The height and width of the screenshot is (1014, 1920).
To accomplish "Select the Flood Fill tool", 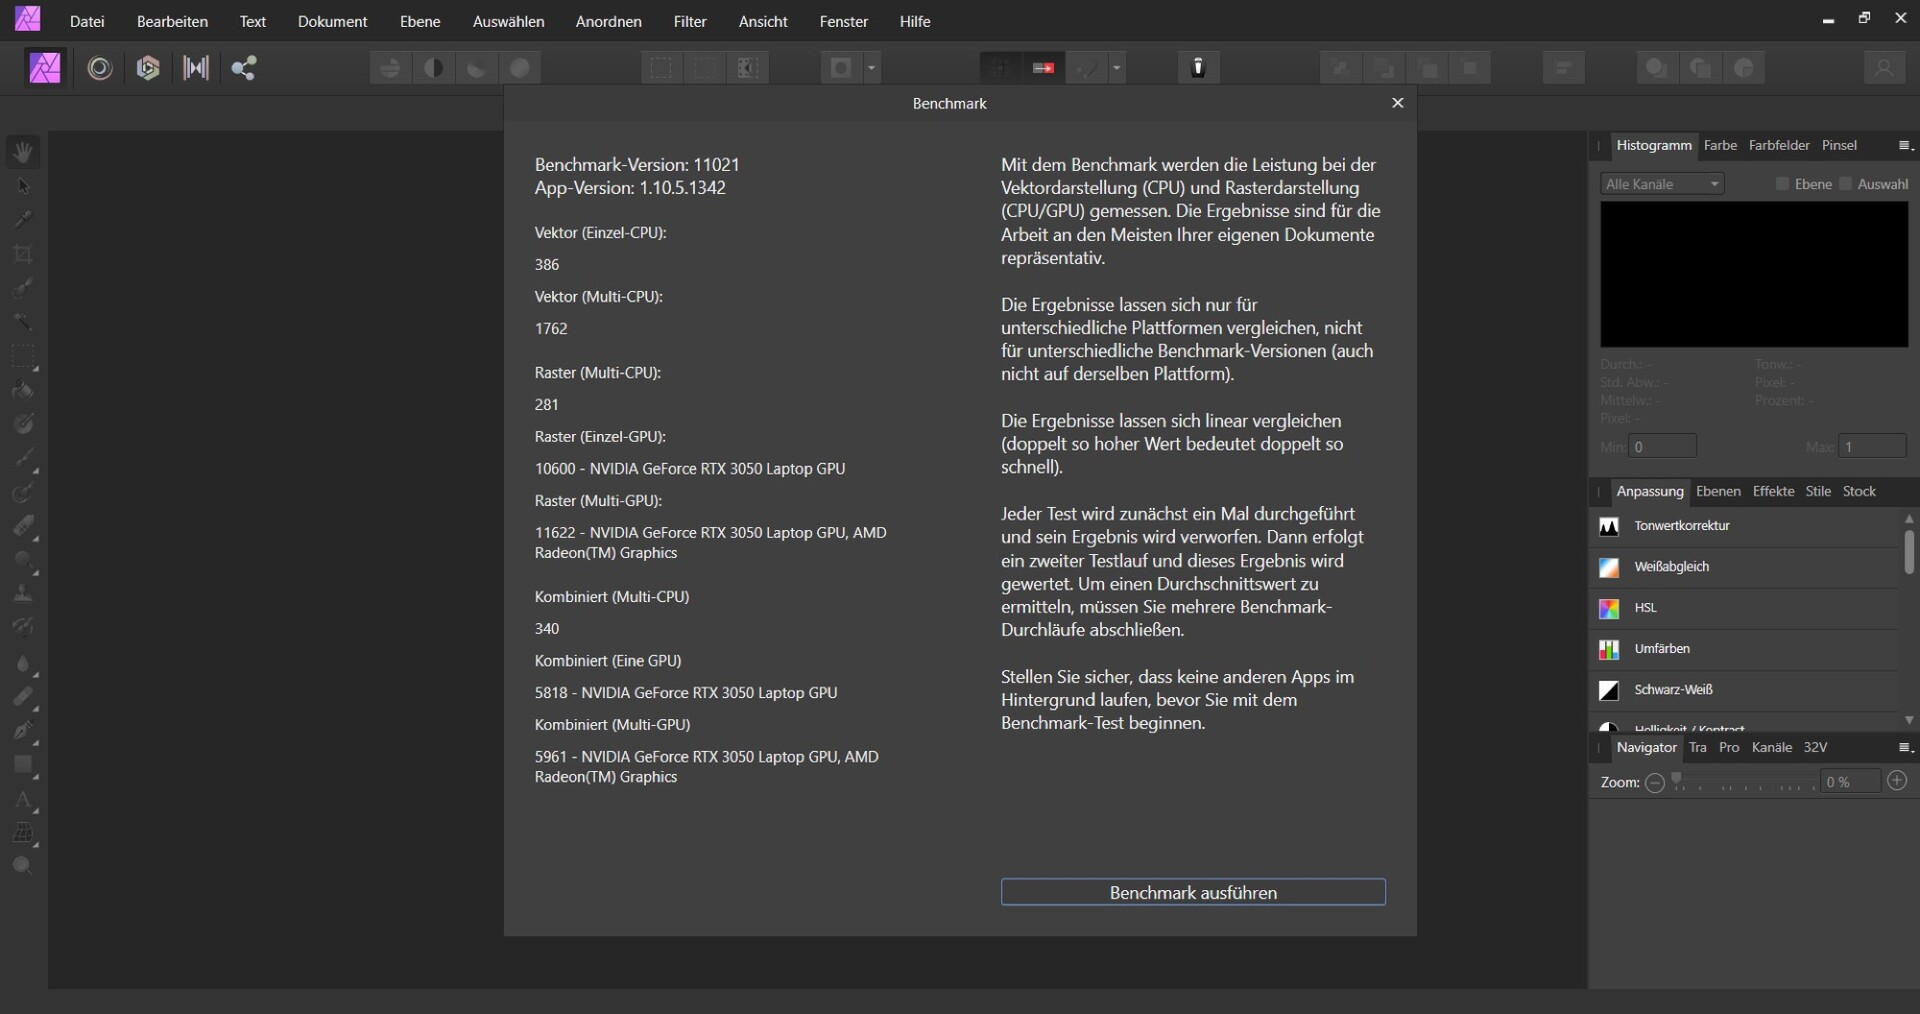I will (23, 391).
